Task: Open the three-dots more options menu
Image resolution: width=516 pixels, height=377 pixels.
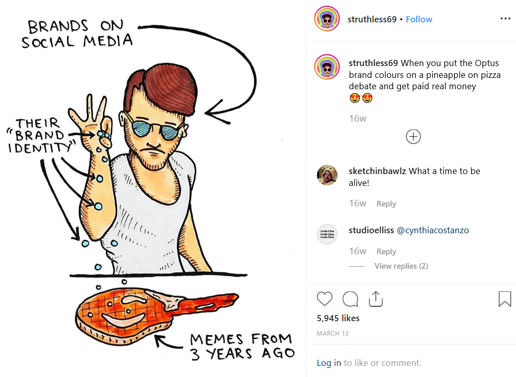Action: [505, 19]
